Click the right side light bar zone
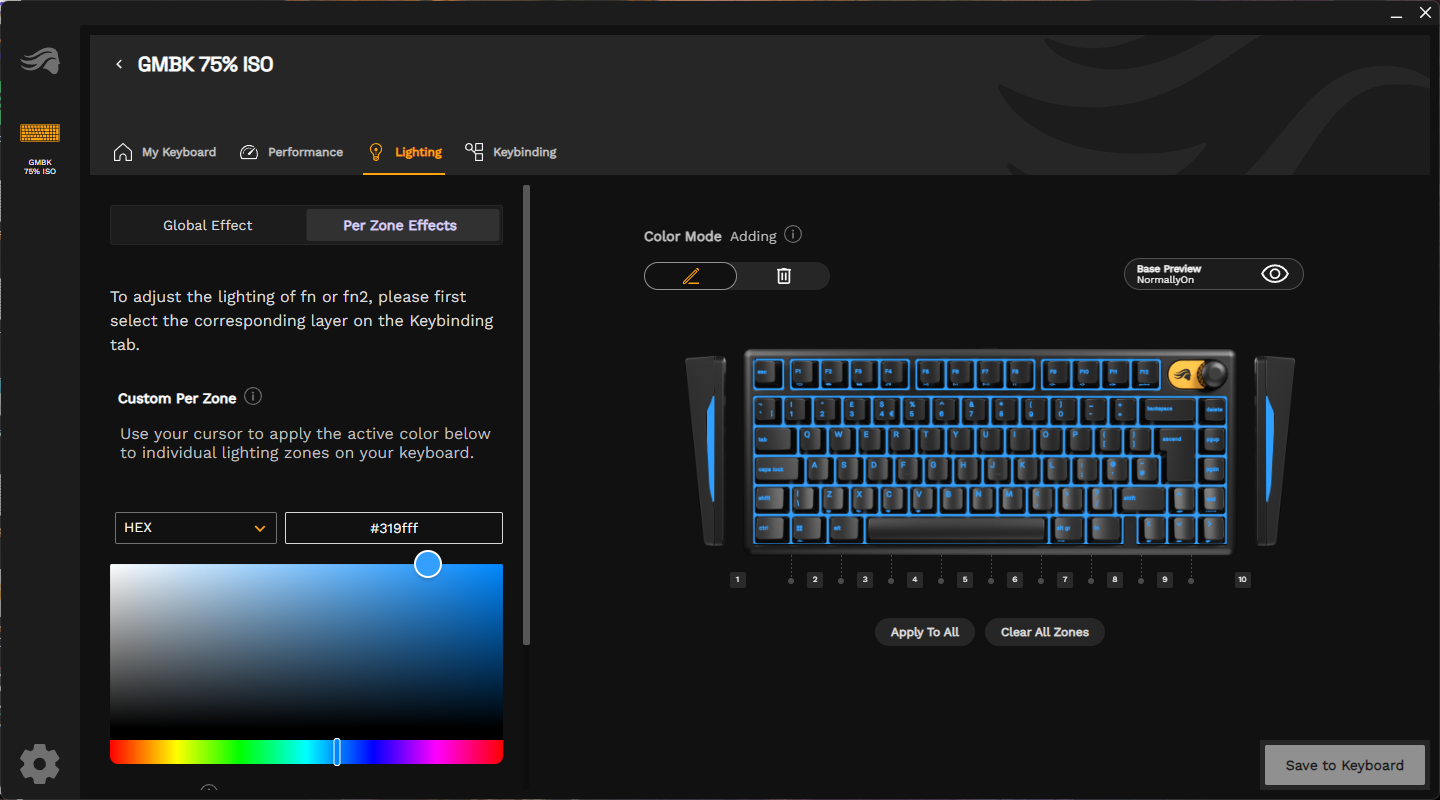Image resolution: width=1440 pixels, height=800 pixels. 1269,450
